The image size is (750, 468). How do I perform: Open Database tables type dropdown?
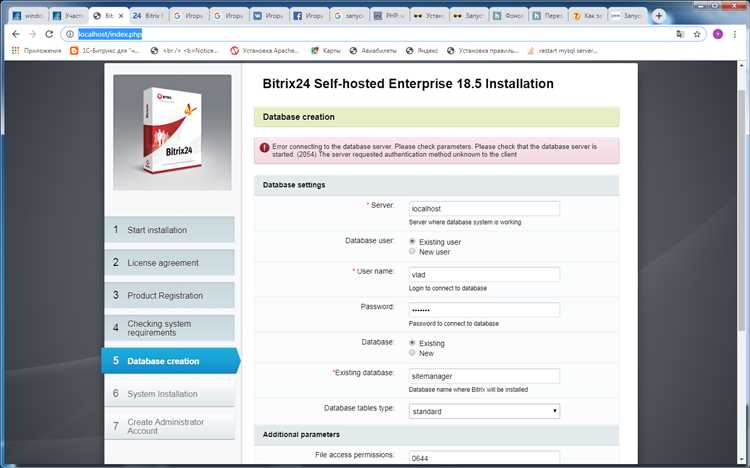click(484, 411)
